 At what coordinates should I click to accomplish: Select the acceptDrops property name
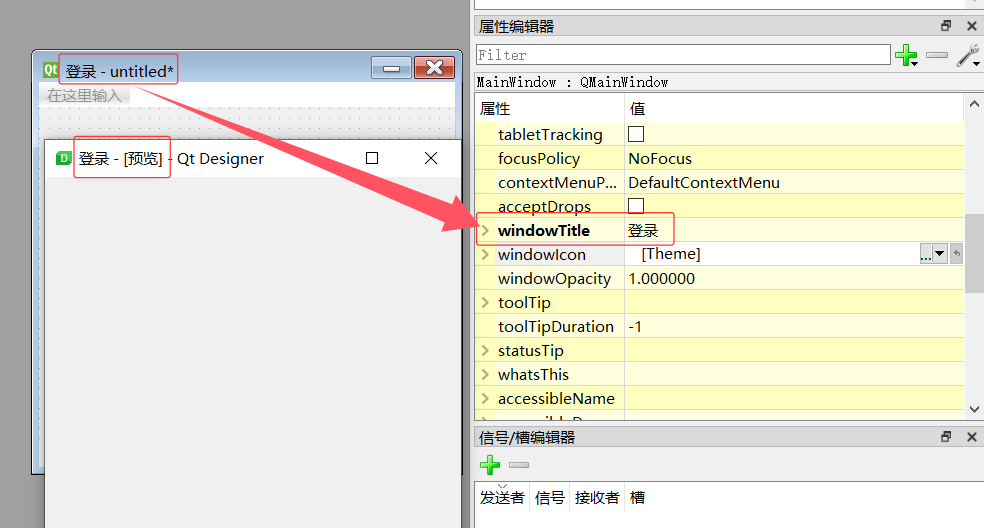544,207
